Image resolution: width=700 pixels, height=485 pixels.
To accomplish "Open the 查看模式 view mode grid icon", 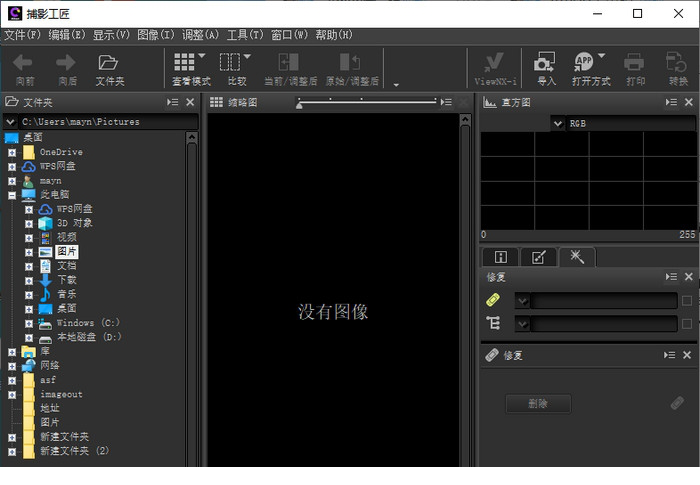I will (185, 63).
